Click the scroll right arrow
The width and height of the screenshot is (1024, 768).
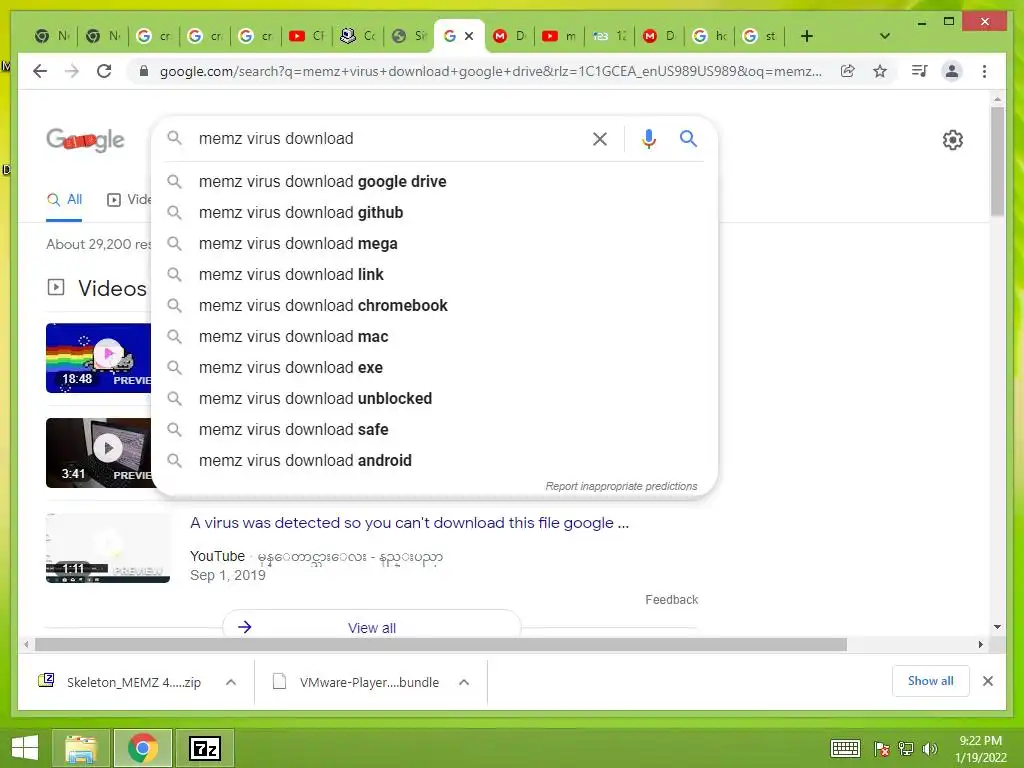point(980,645)
